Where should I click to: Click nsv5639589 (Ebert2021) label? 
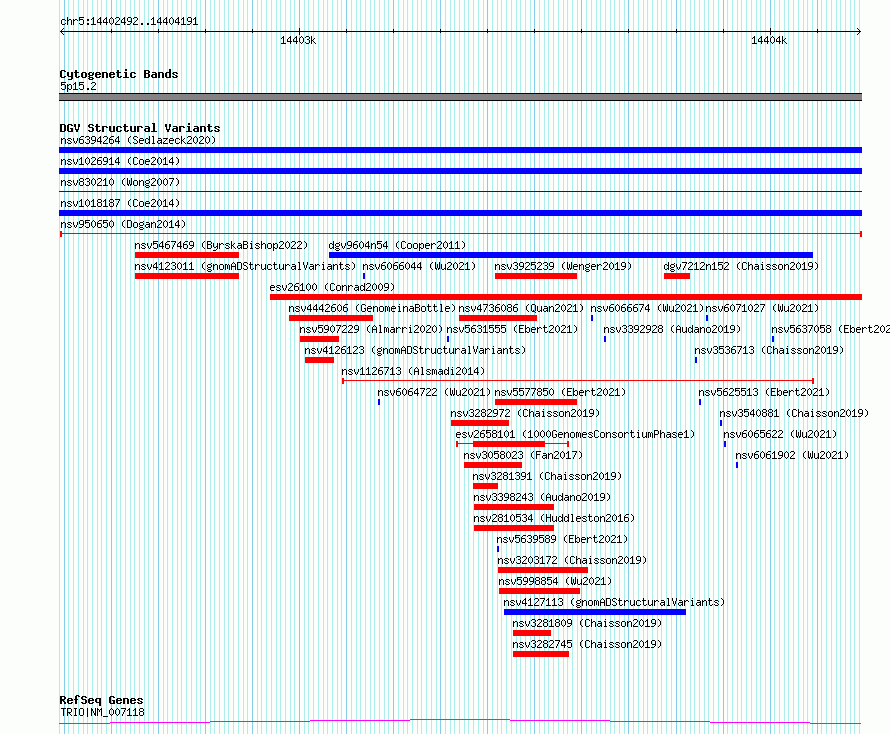click(x=562, y=539)
